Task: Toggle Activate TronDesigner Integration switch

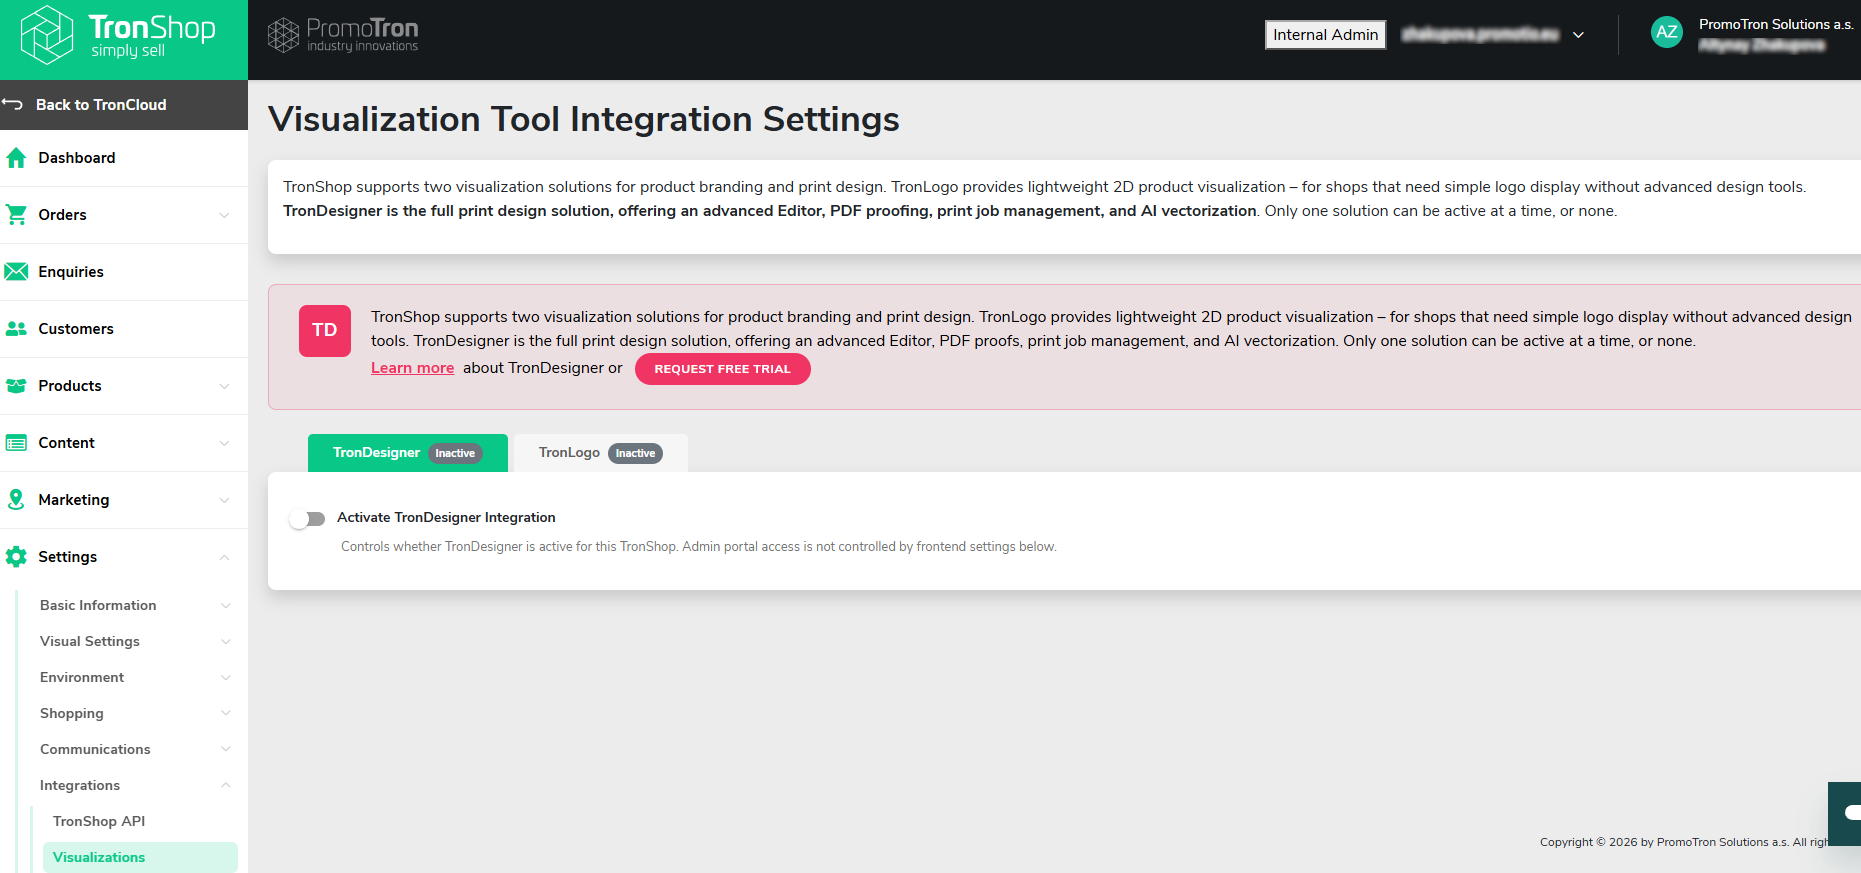Action: [308, 519]
